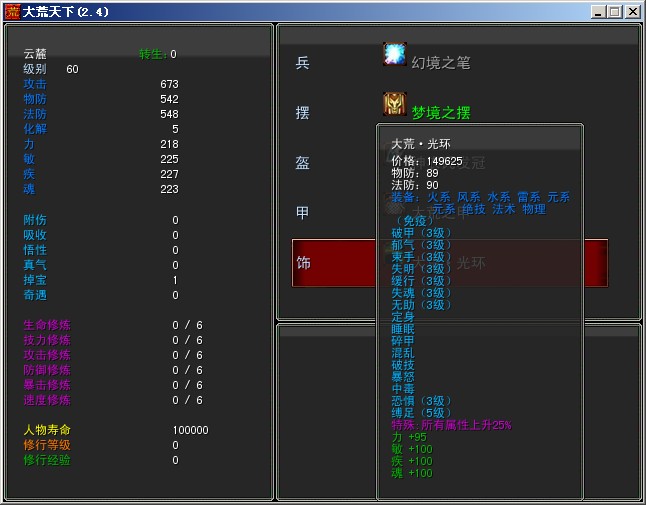Click the 真气 stat label
The image size is (646, 505).
pos(35,265)
